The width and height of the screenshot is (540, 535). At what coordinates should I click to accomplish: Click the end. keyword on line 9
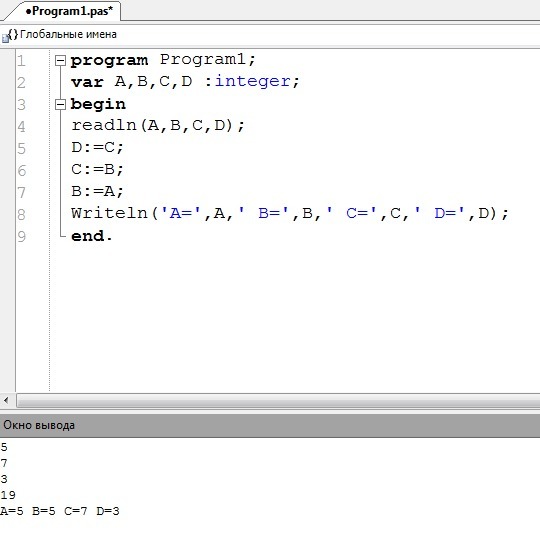point(91,236)
